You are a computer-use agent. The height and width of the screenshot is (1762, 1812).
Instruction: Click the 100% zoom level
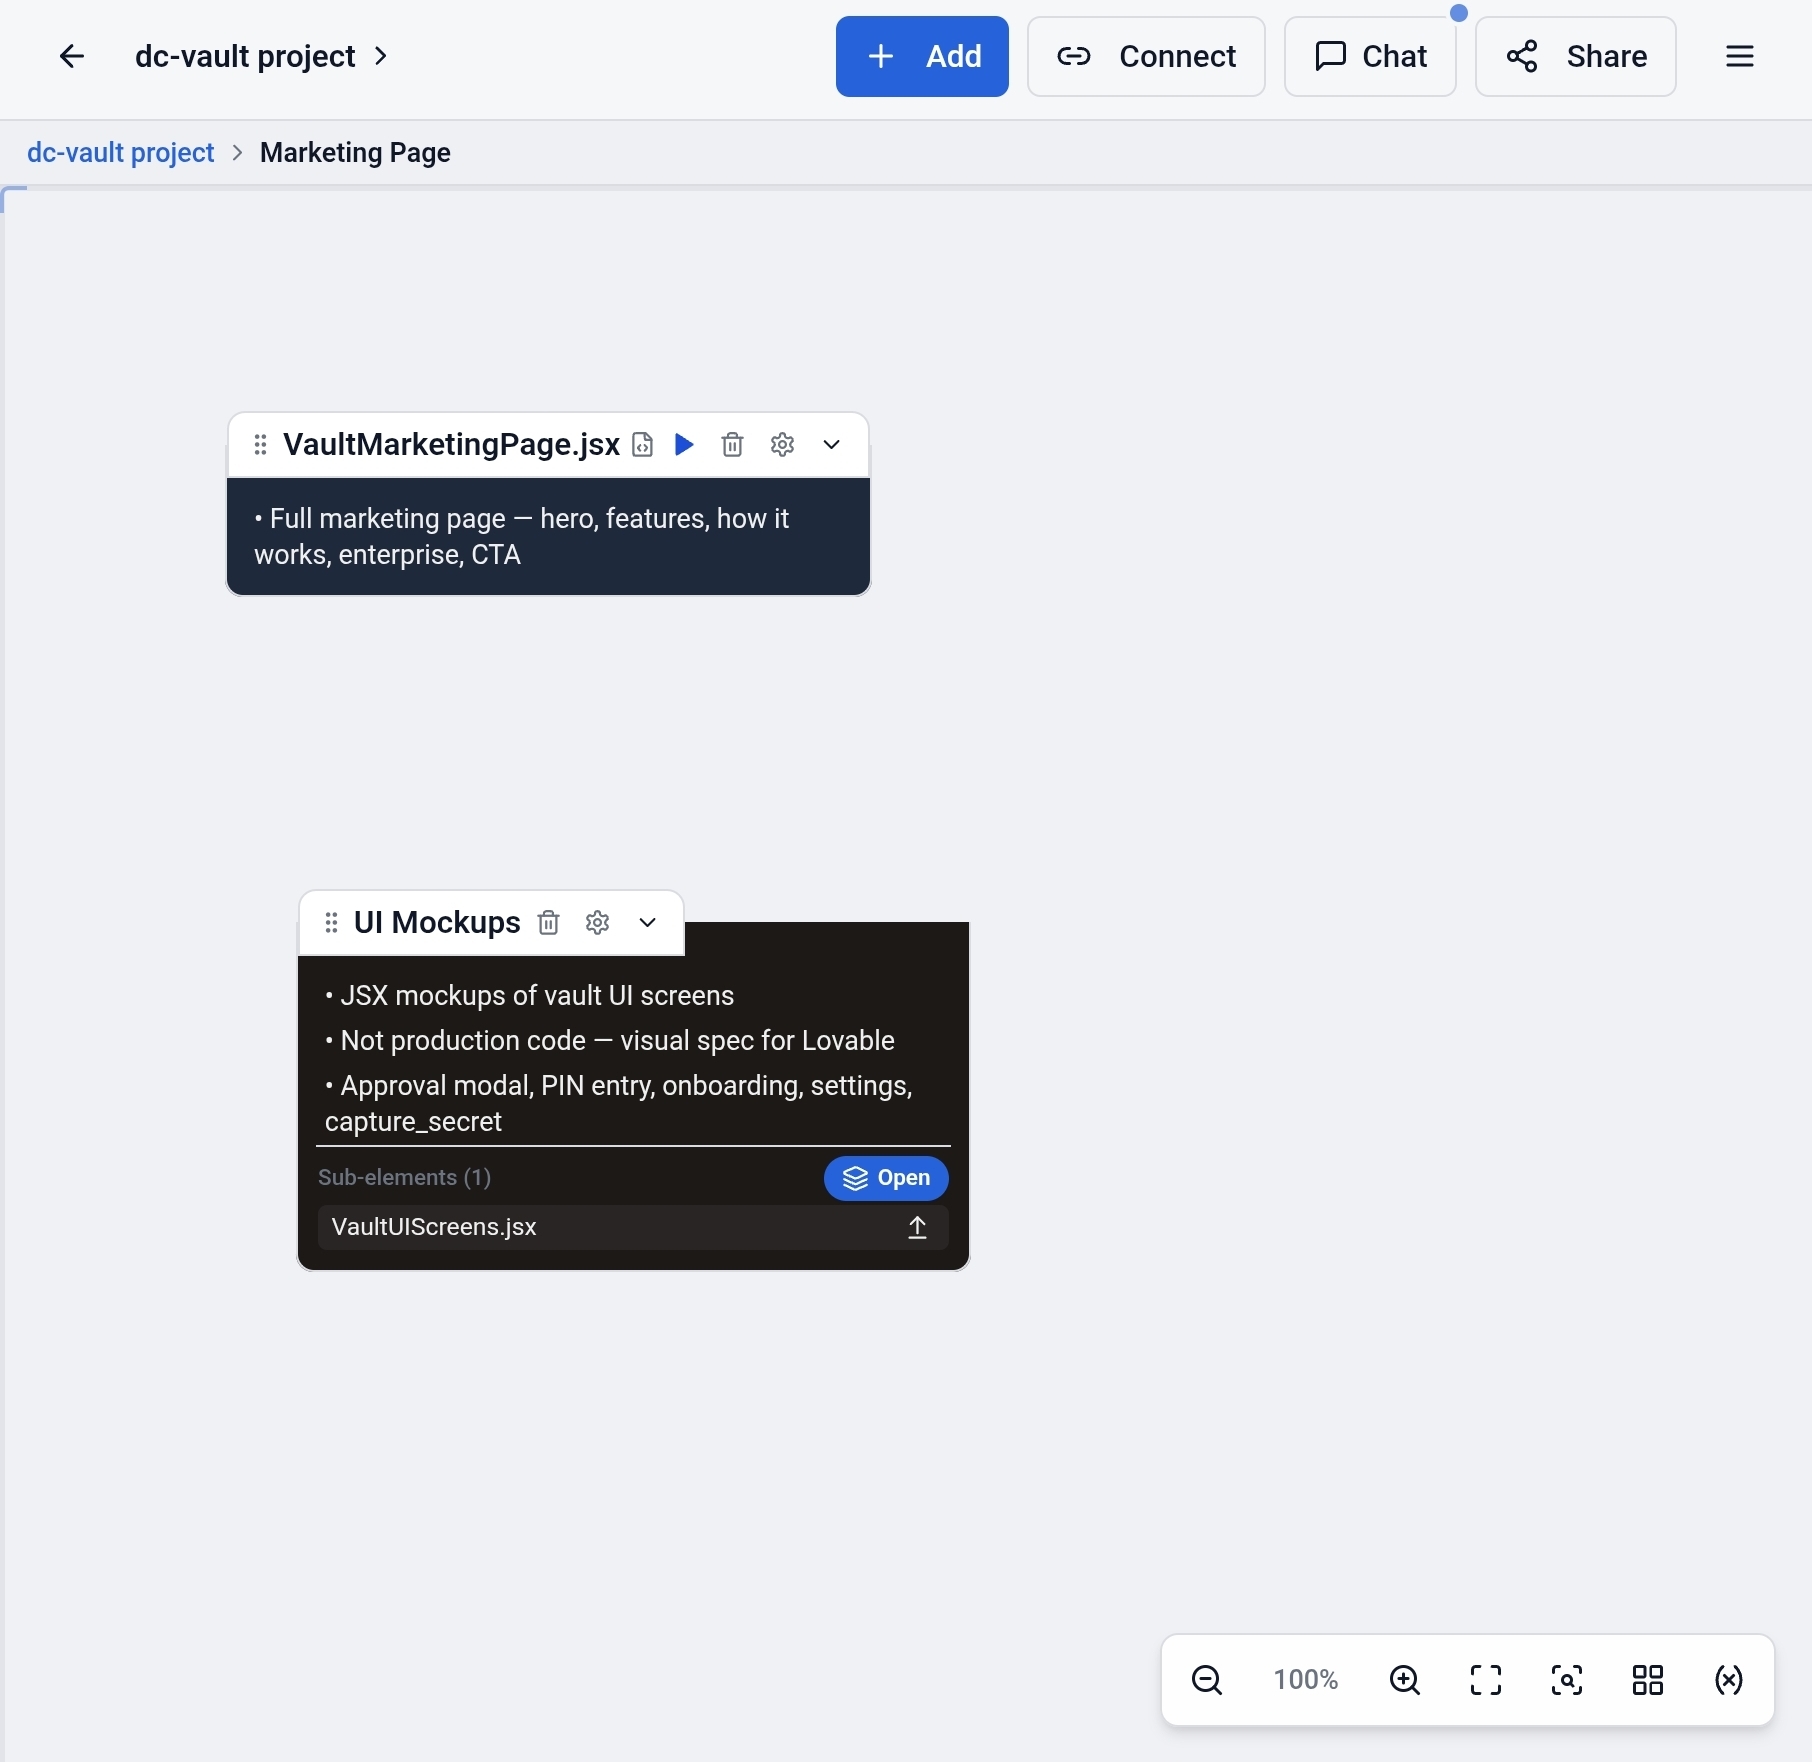[1306, 1680]
